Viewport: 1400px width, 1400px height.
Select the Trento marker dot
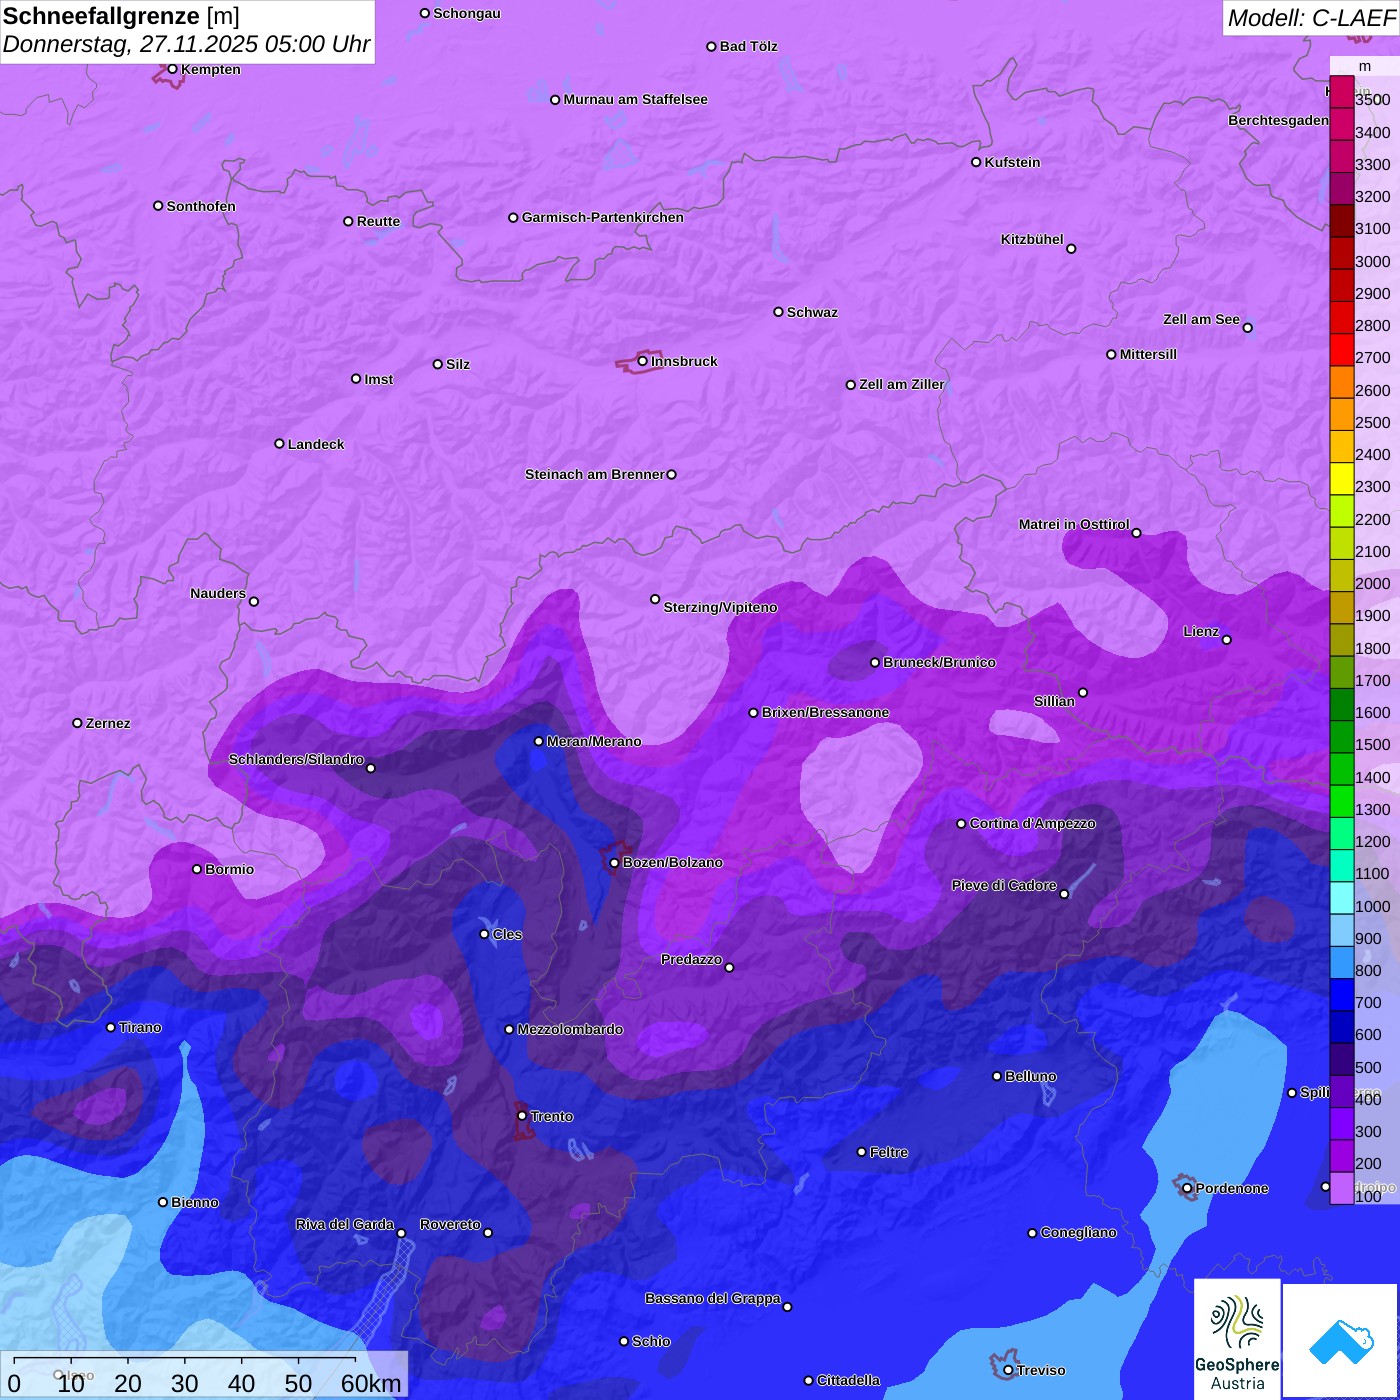click(x=522, y=1116)
